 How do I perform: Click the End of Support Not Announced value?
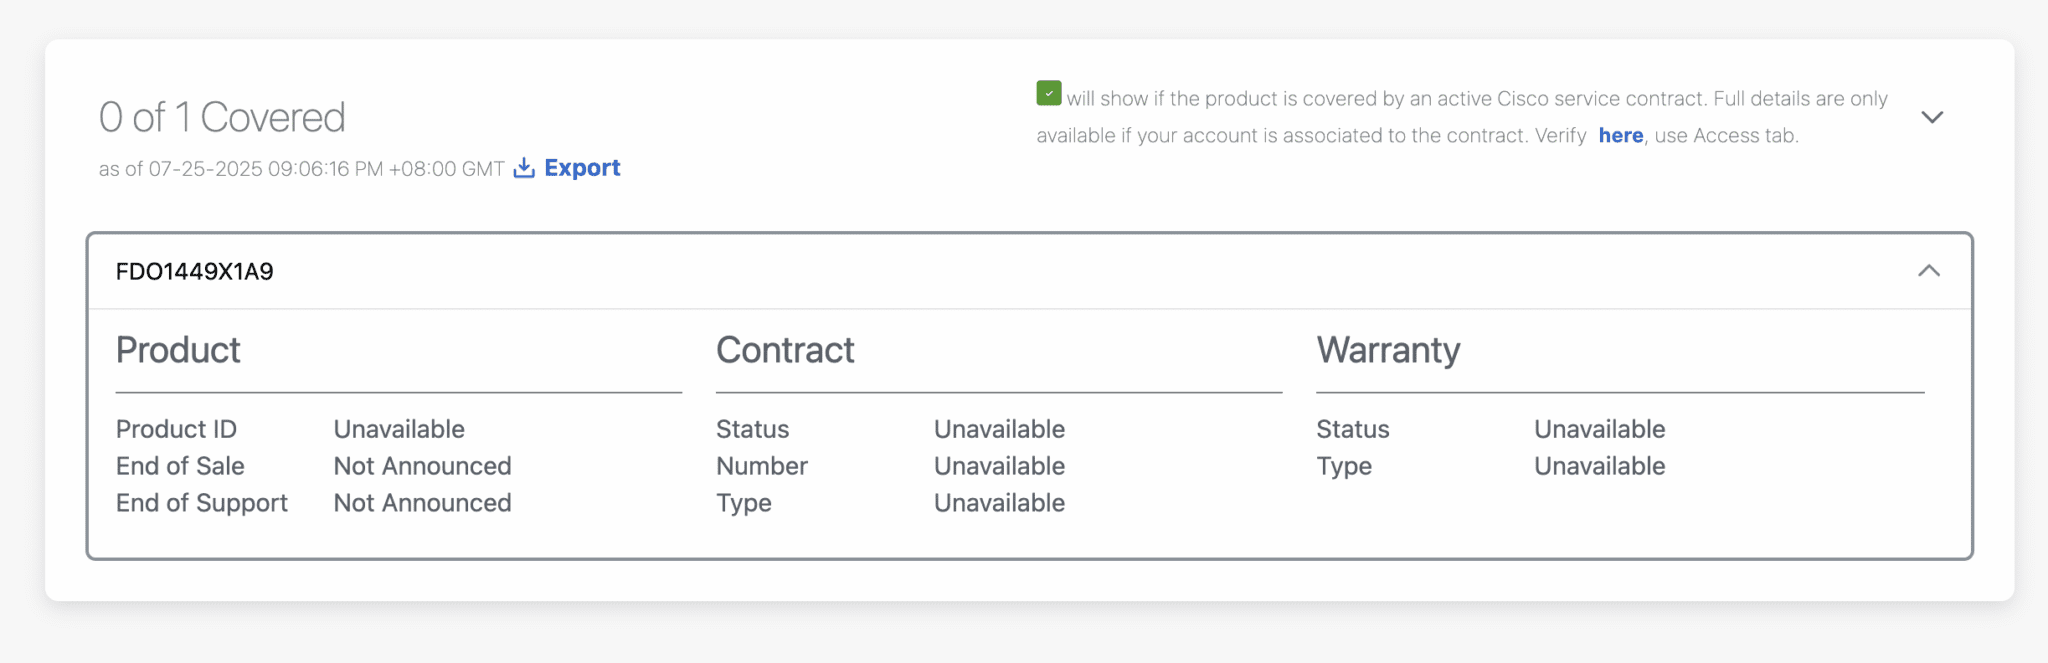coord(422,503)
